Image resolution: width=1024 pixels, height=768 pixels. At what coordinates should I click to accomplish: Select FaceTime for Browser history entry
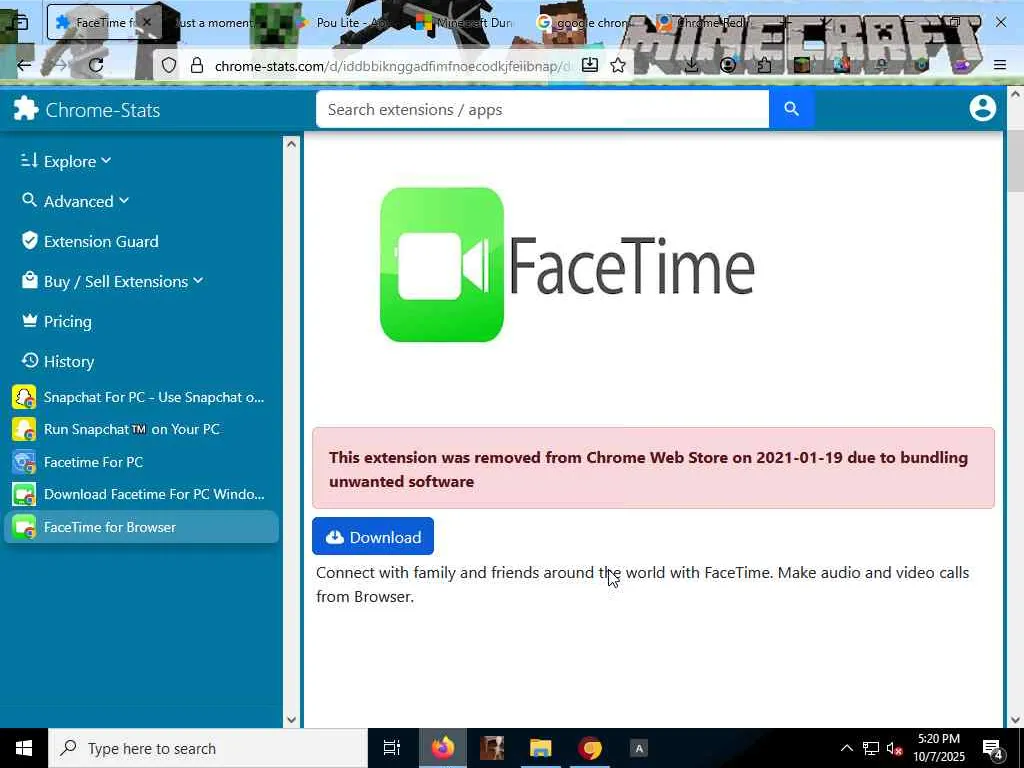(141, 527)
